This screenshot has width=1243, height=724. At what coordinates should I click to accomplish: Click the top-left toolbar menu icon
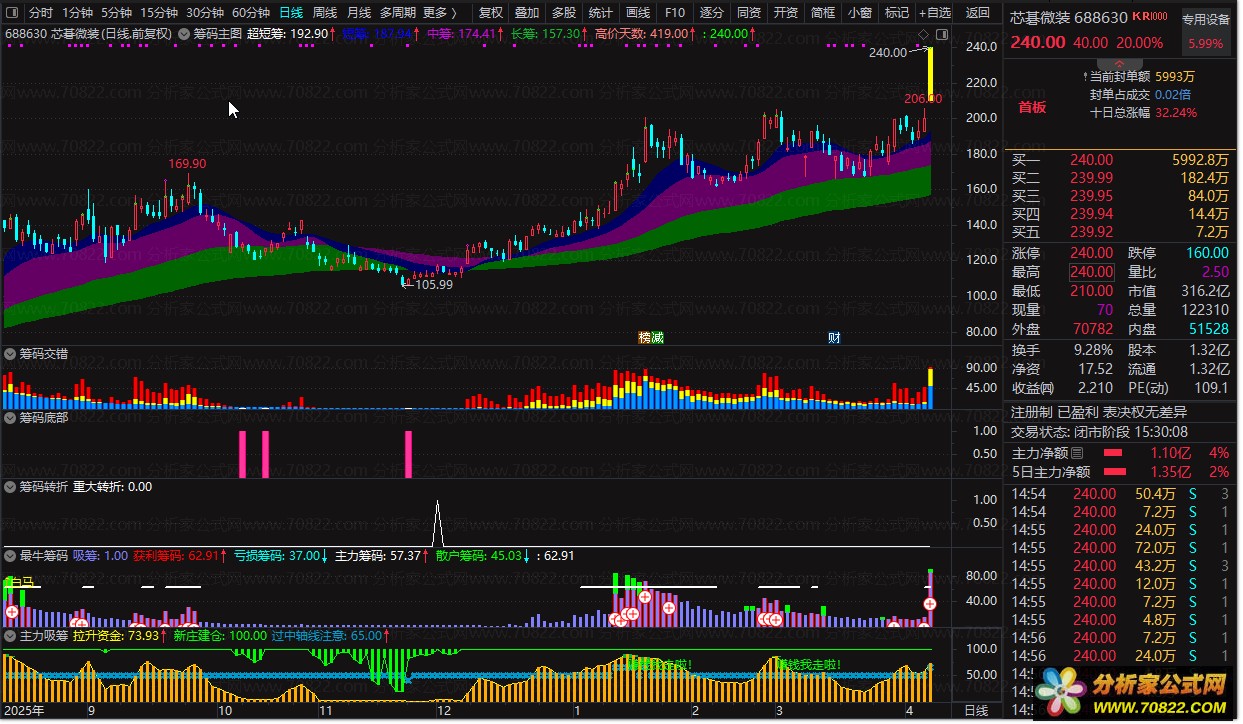tap(12, 13)
